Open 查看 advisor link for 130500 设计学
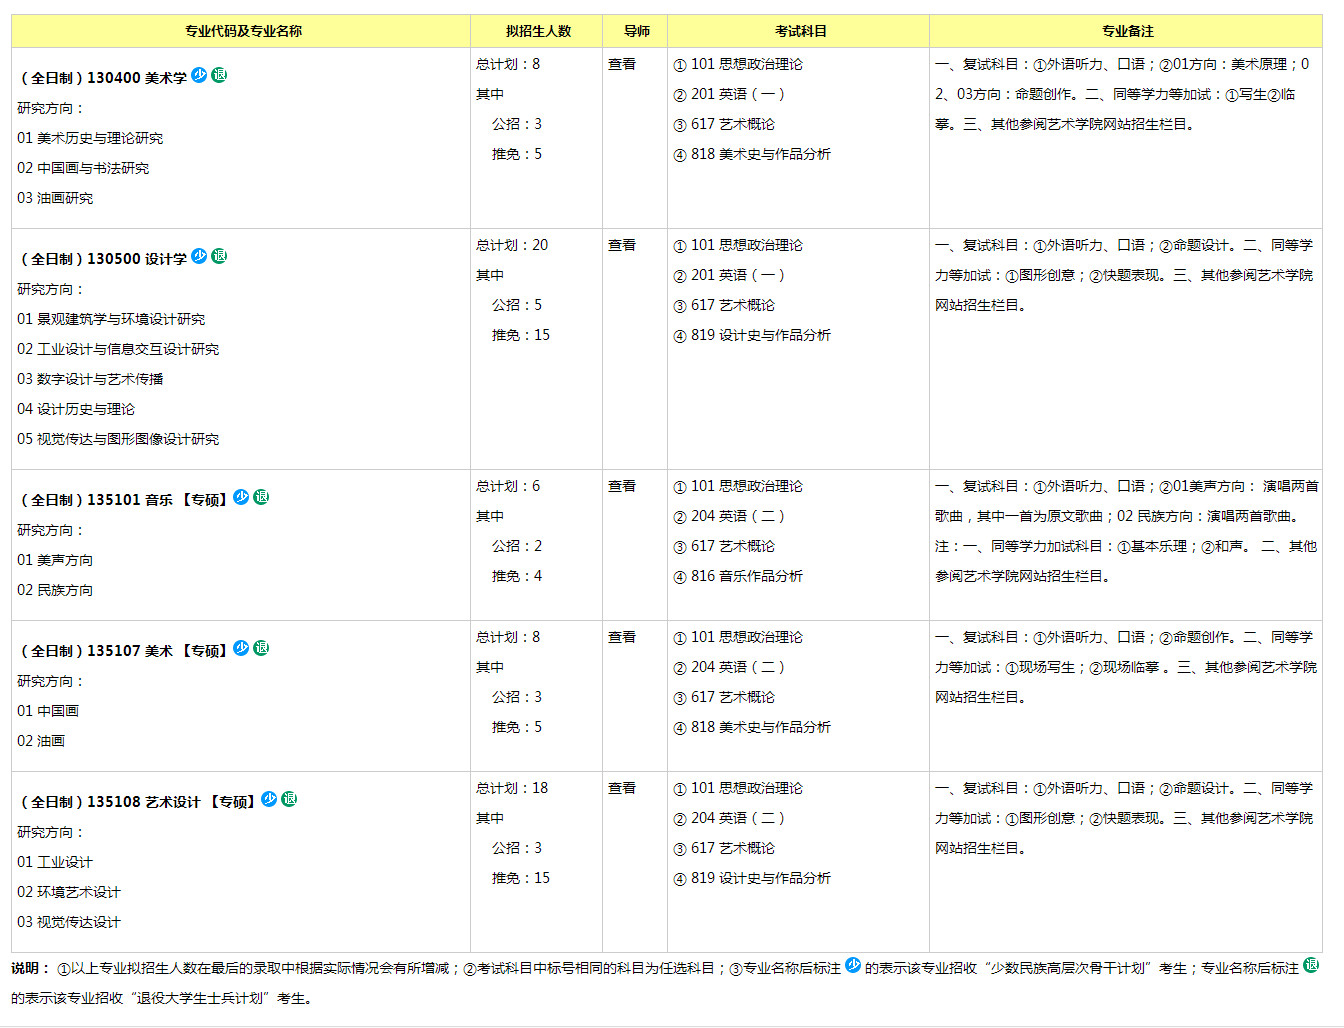The image size is (1344, 1028). click(x=622, y=245)
